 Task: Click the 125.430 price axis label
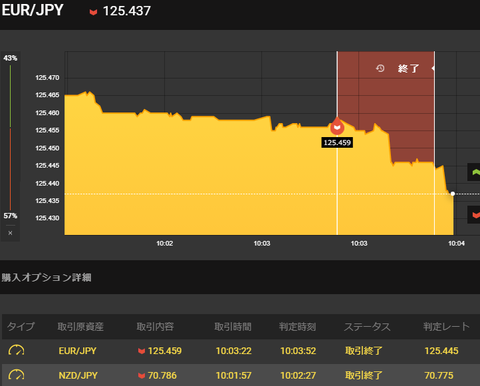[x=47, y=218]
